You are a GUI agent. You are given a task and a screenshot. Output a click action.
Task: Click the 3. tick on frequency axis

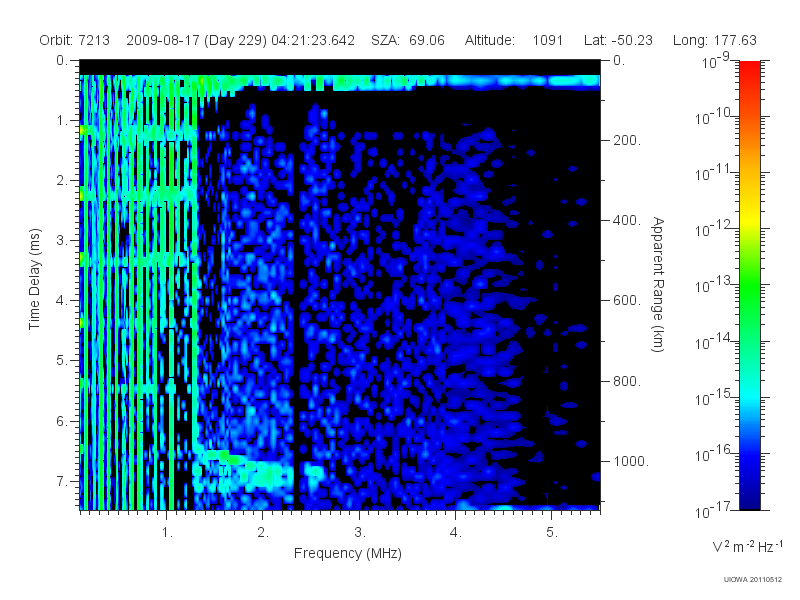(x=360, y=533)
